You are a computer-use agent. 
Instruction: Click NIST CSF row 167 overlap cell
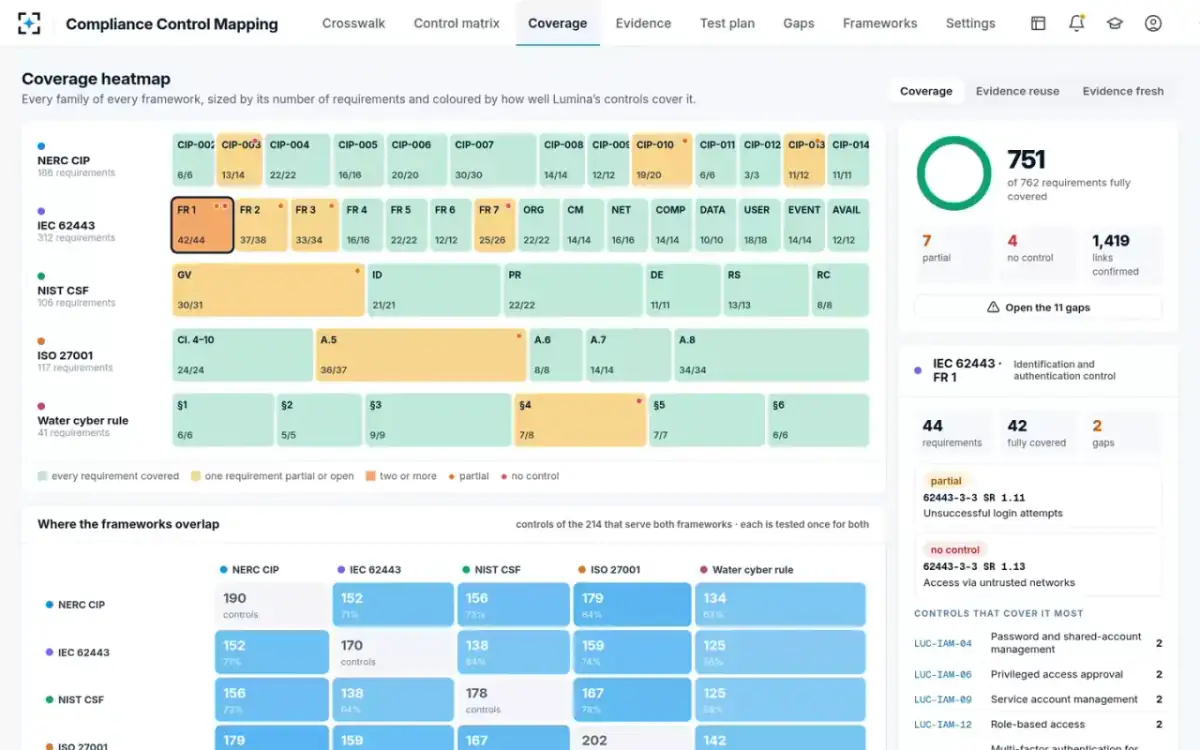coord(631,700)
